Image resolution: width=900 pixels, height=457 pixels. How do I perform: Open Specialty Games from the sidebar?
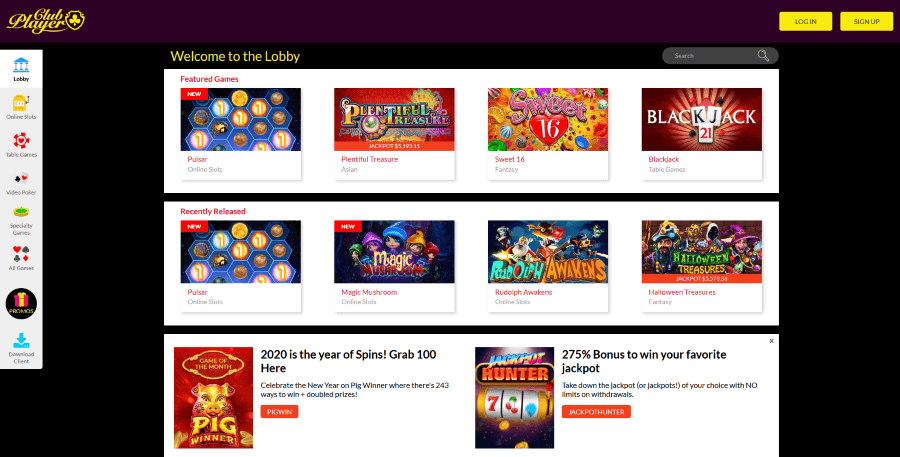21,212
